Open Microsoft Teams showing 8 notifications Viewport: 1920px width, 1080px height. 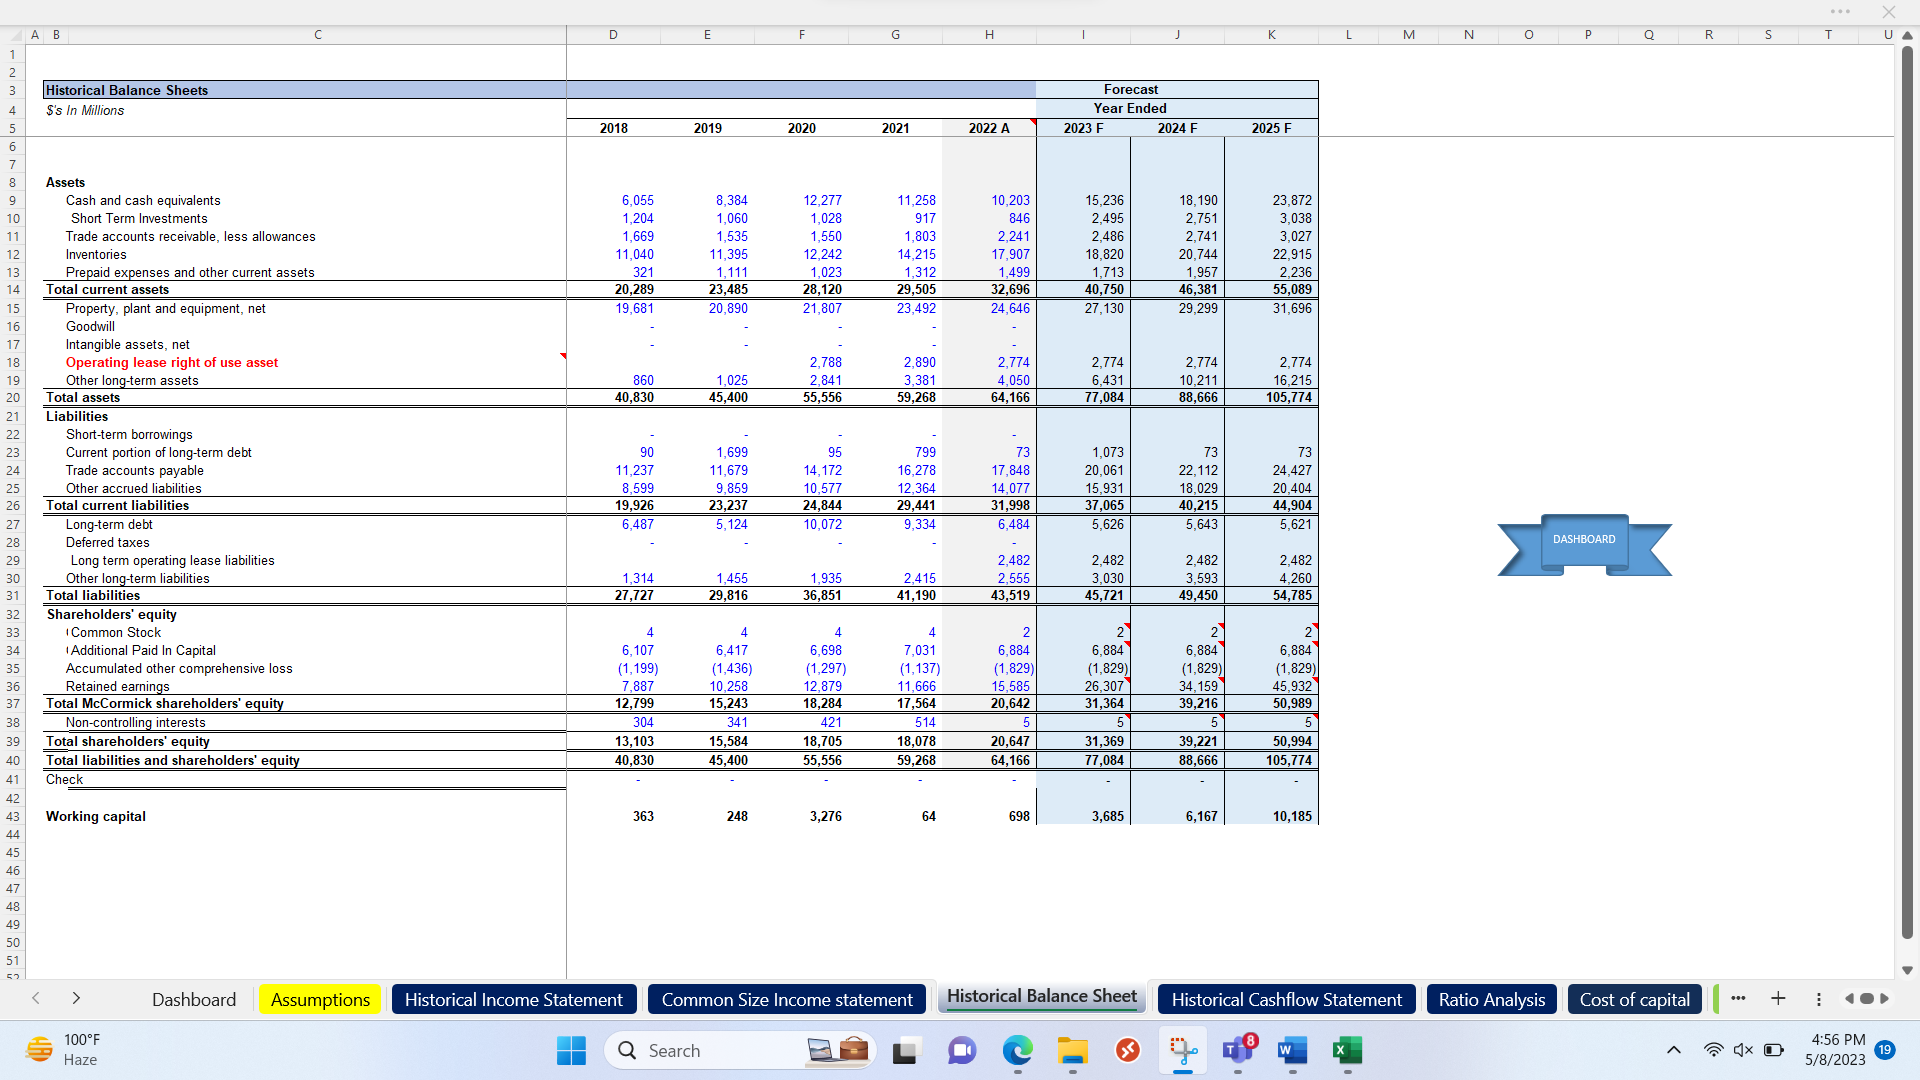(1238, 1051)
